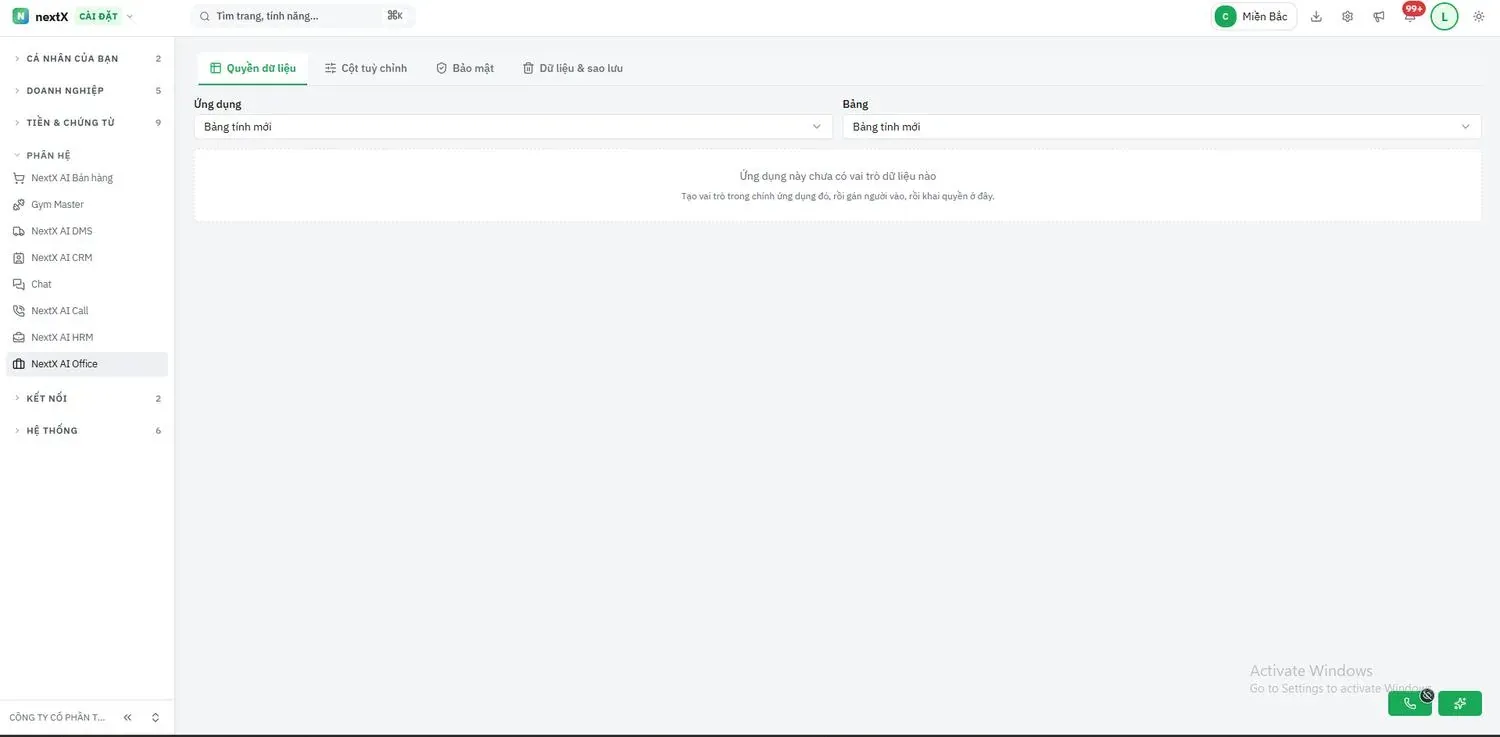Open the Ứng dụng dropdown
The height and width of the screenshot is (737, 1500).
[x=513, y=127]
